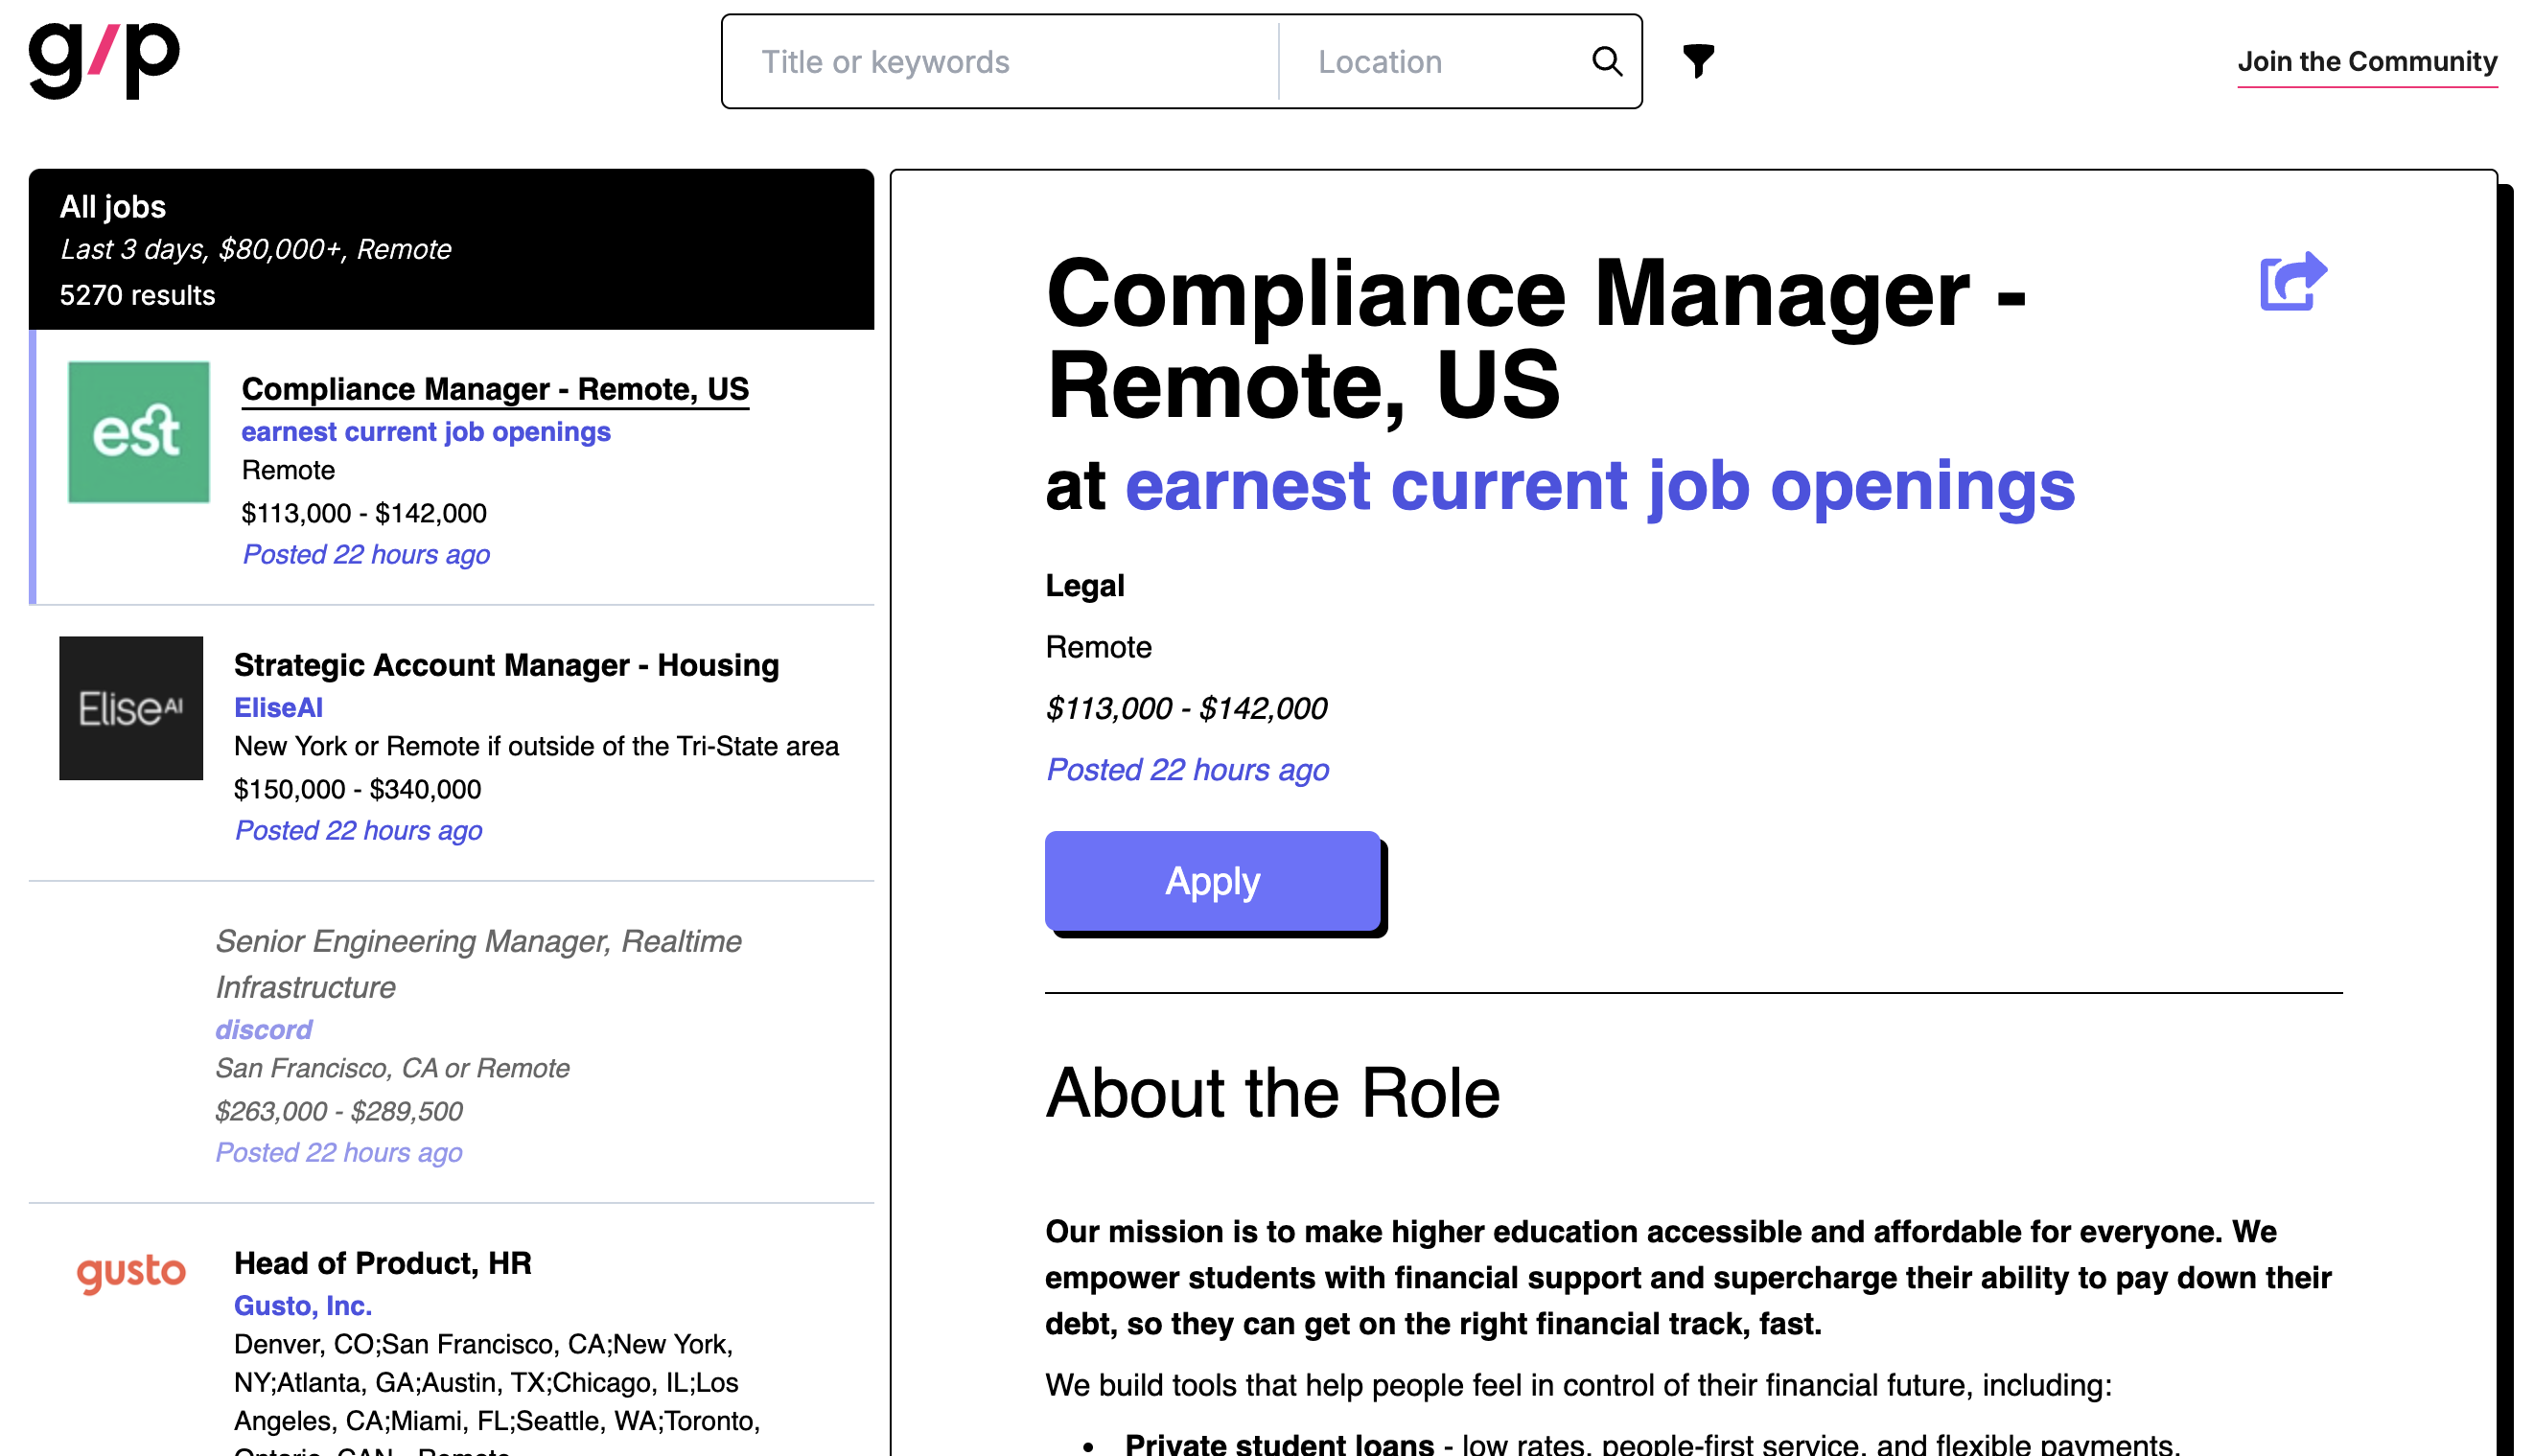Image resolution: width=2534 pixels, height=1456 pixels.
Task: Click the Gusto, Inc. company link
Action: point(303,1305)
